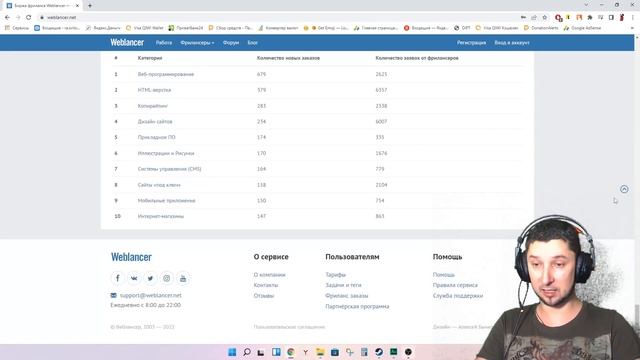This screenshot has width=640, height=360.
Task: Click the Weblancer logo in the footer
Action: [131, 257]
